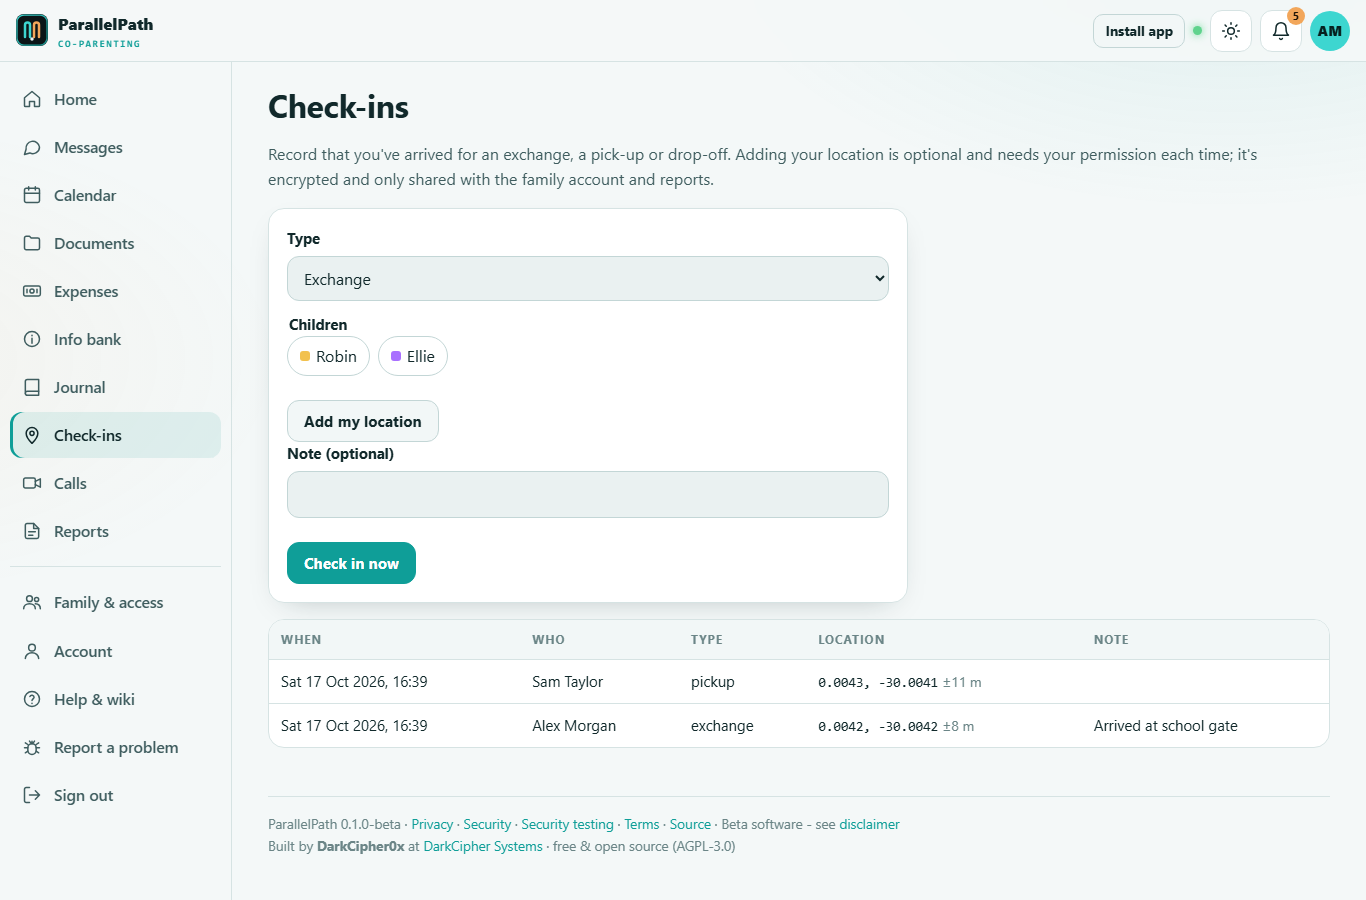Click the Reports file icon
1366x900 pixels.
32,531
